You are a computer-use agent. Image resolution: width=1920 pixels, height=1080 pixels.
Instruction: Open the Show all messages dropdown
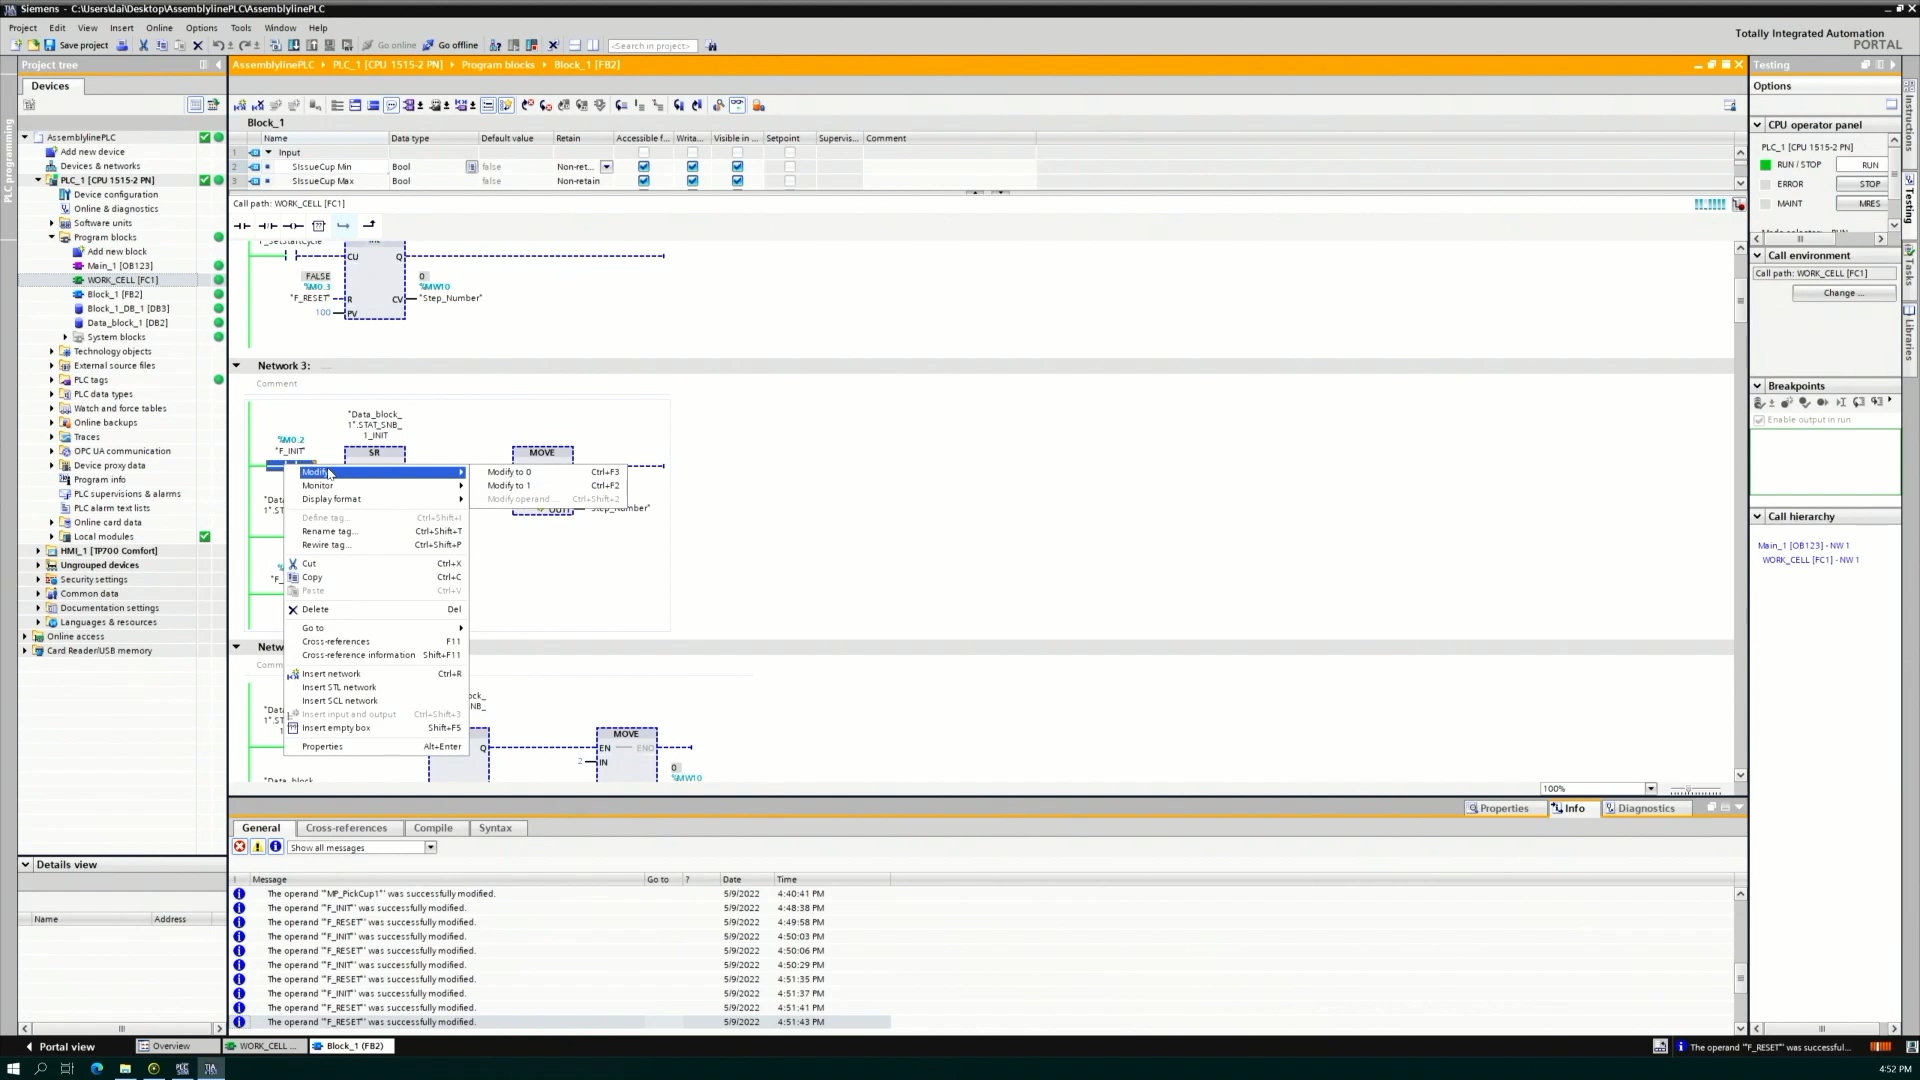tap(430, 848)
